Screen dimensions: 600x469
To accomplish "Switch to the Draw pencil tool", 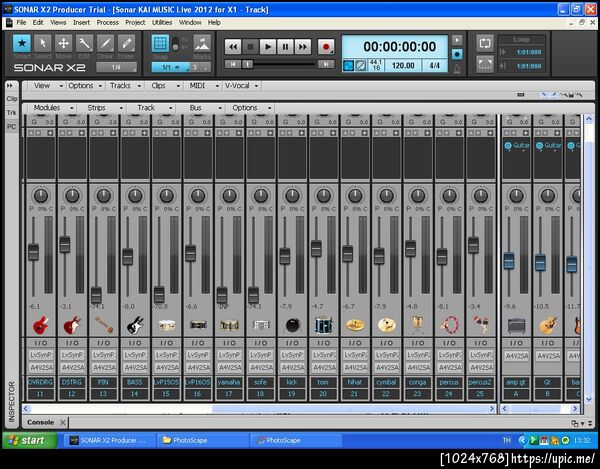I will click(105, 43).
